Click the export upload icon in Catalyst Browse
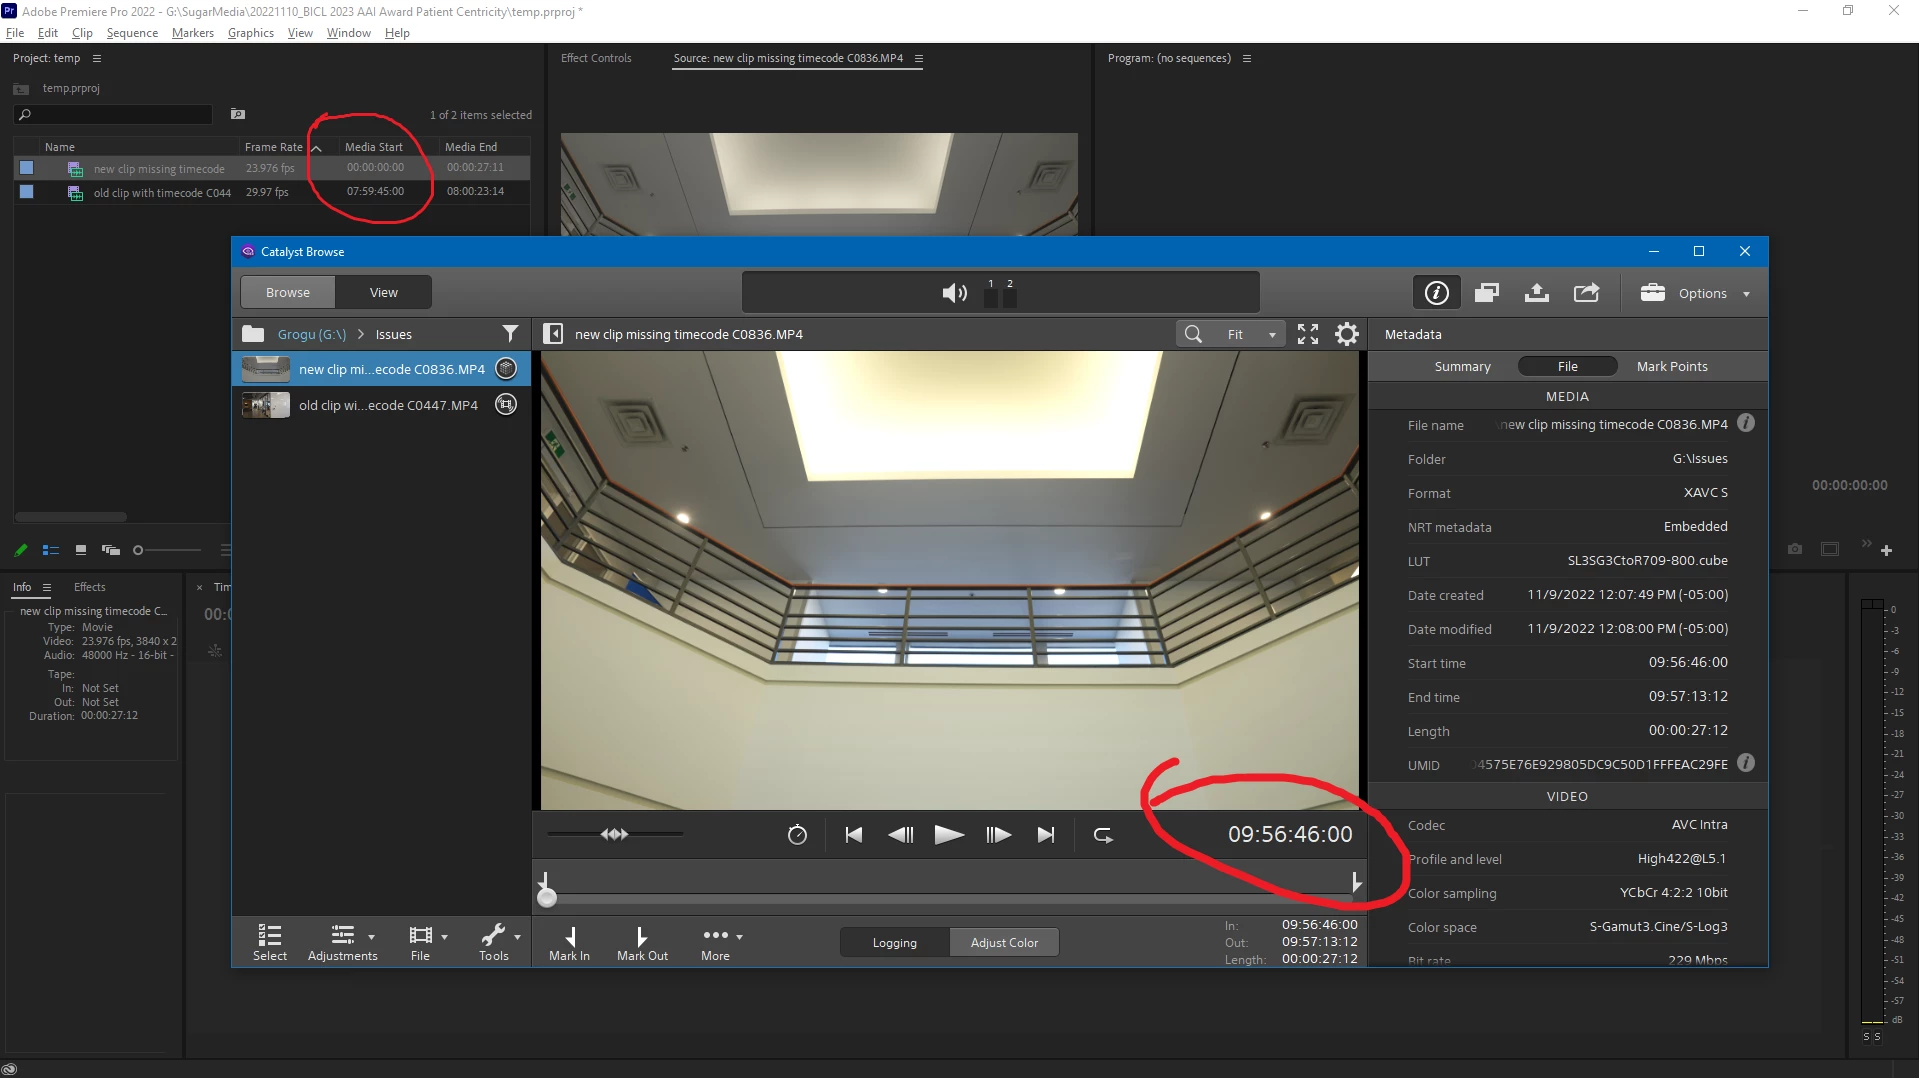This screenshot has height=1078, width=1919. click(x=1537, y=293)
